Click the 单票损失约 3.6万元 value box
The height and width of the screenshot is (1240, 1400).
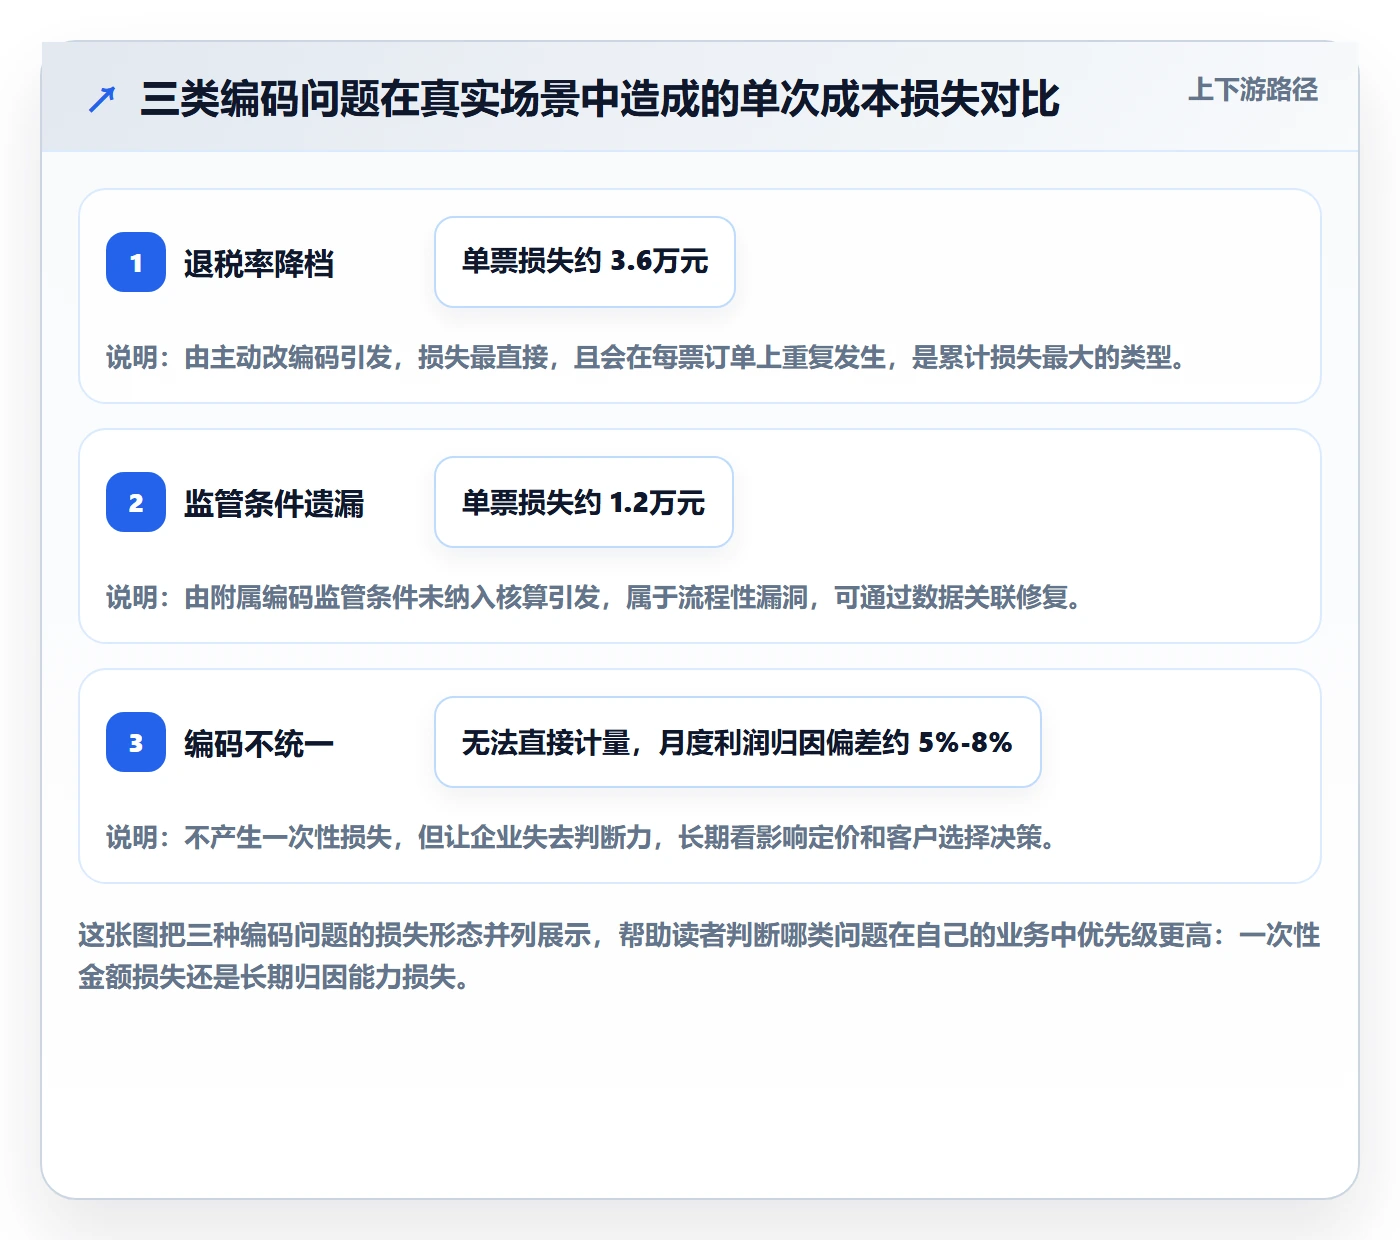coord(585,262)
